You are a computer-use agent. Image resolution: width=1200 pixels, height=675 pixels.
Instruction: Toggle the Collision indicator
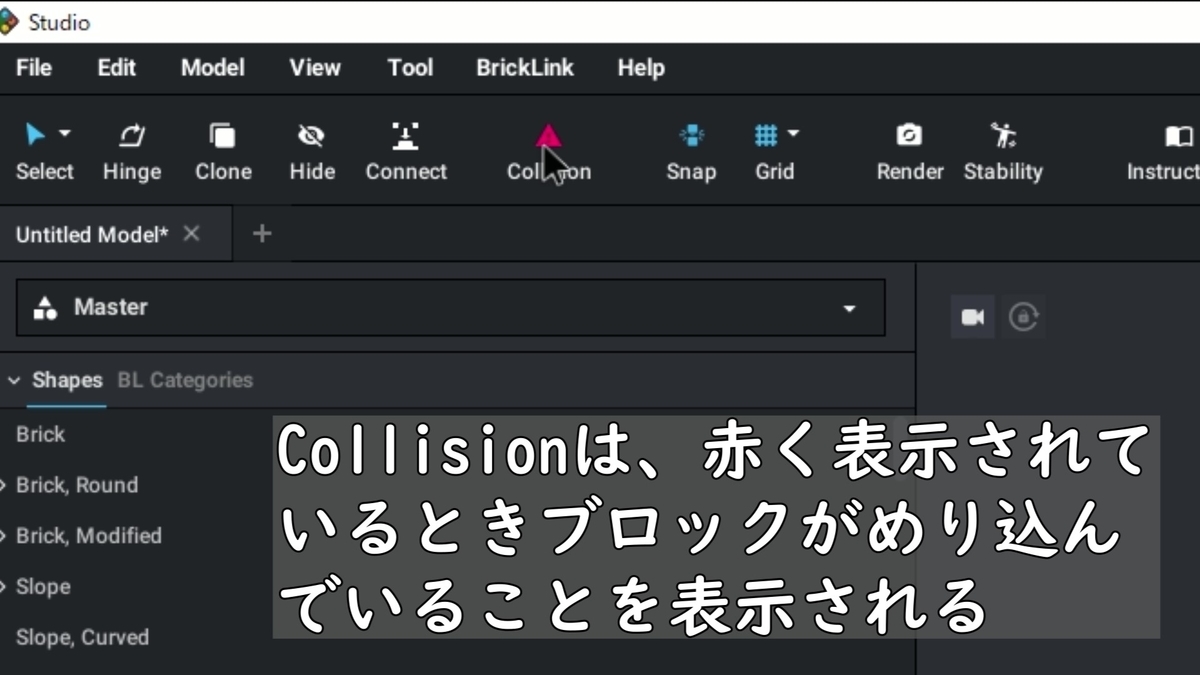tap(549, 152)
